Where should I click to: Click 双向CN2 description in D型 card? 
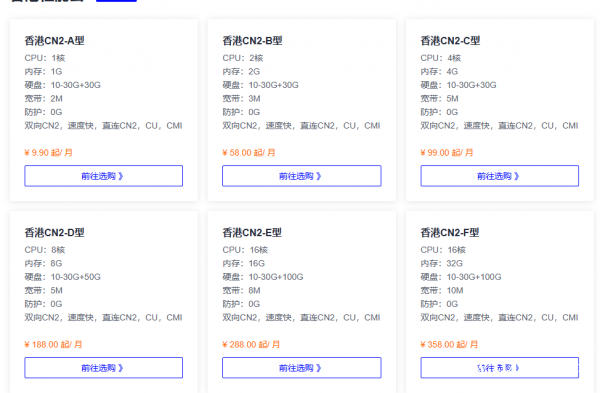(103, 318)
